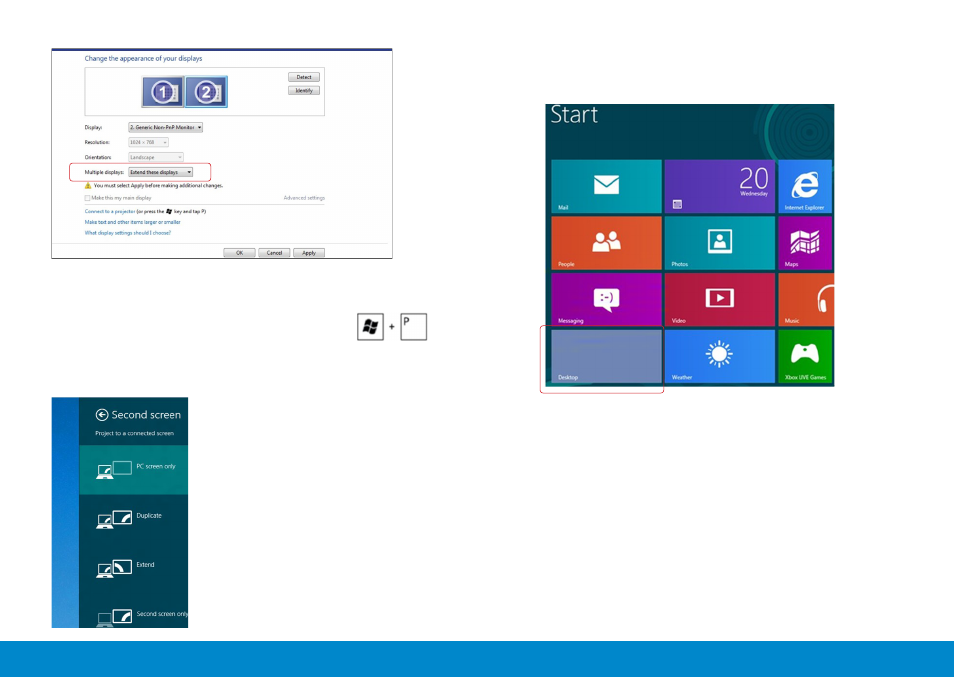Viewport: 954px width, 677px height.
Task: Open the Calendar tile showing 20 Wednesday
Action: tap(720, 186)
